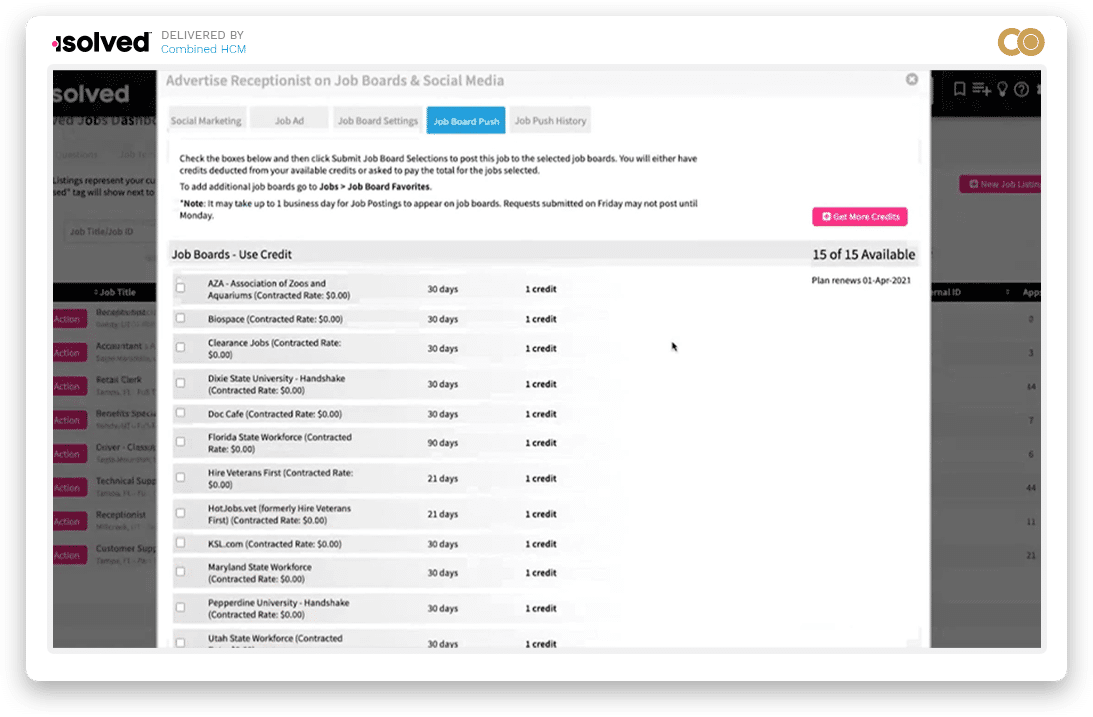Click '30 days' in Doc Cafe row
The image size is (1093, 717).
(x=443, y=414)
